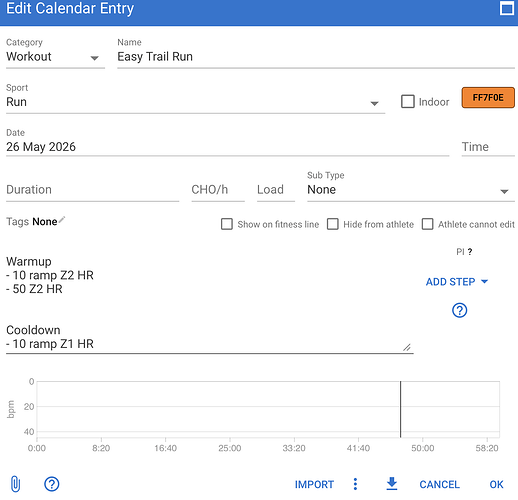Check the Hide from athlete box
This screenshot has height=500, width=518.
(333, 224)
